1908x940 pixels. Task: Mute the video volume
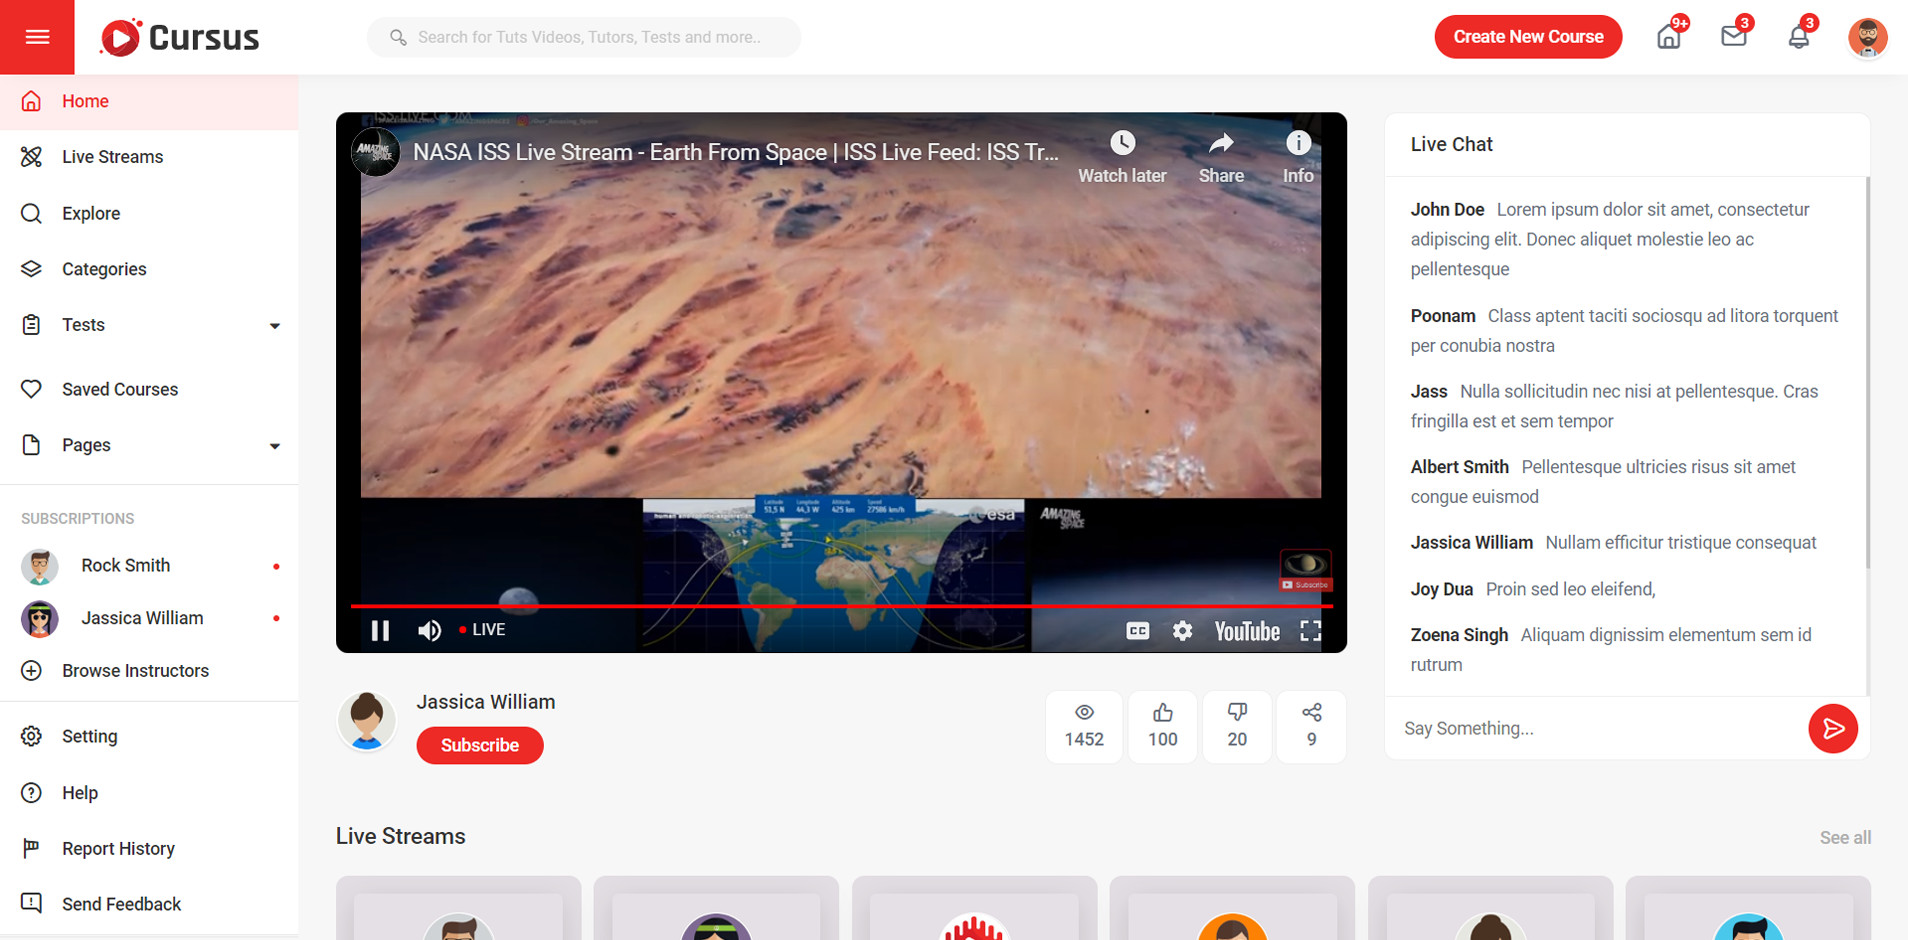click(x=430, y=631)
